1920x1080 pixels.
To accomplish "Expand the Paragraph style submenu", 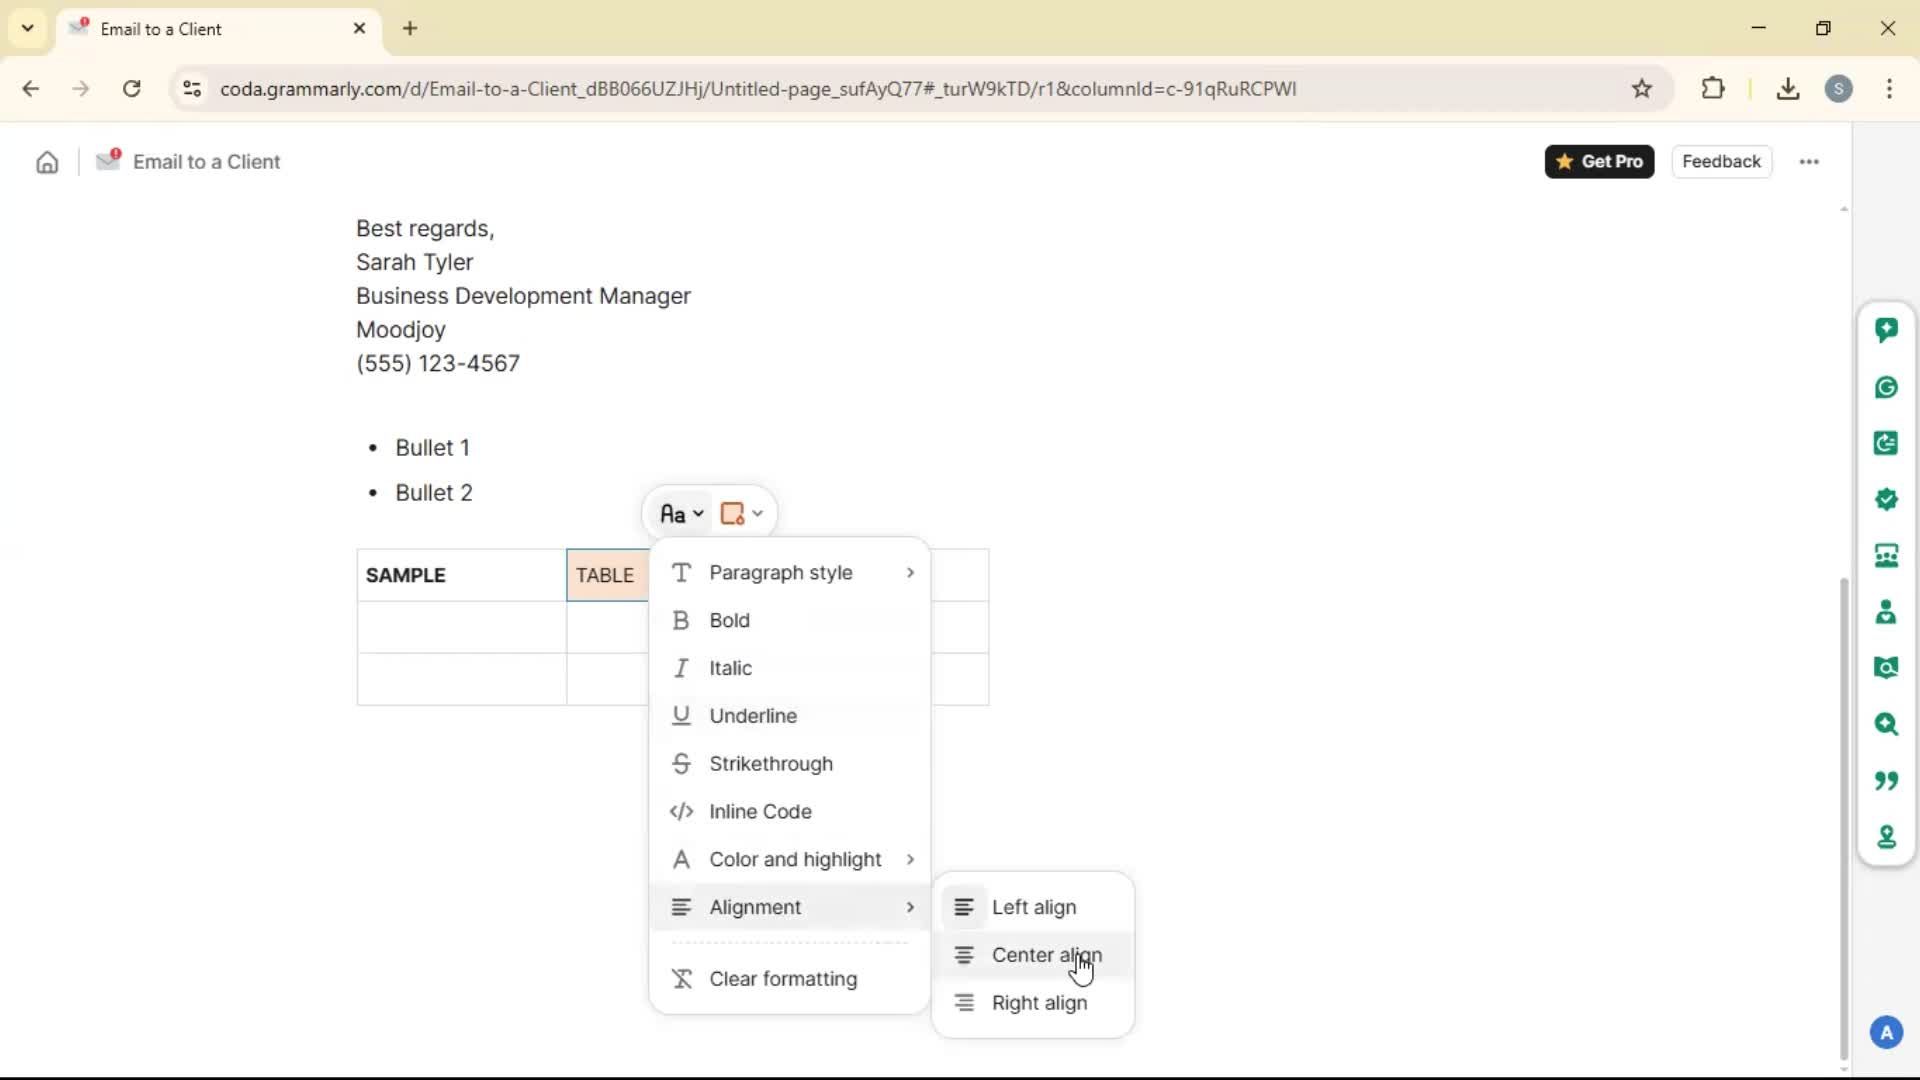I will point(790,573).
